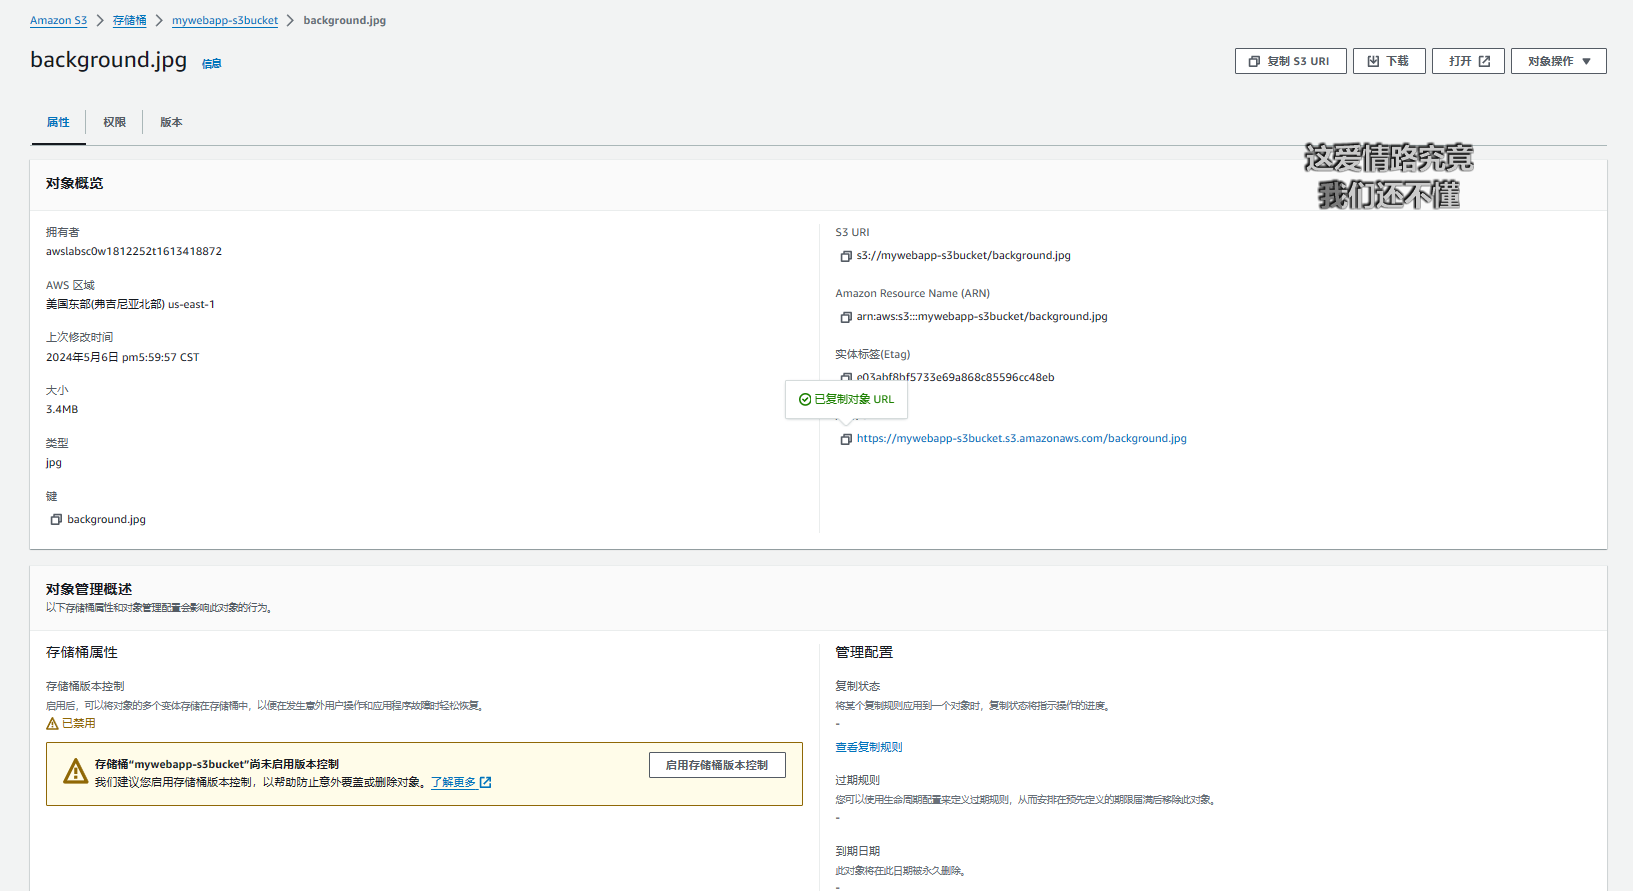The width and height of the screenshot is (1633, 891).
Task: Go to Amazon S3 breadcrumb link
Action: point(58,20)
